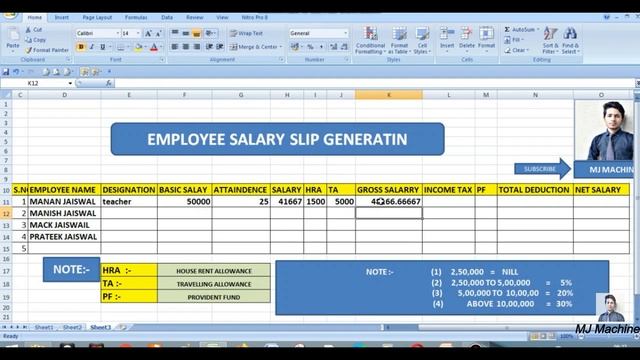Apply the yellow fill color

click(x=138, y=47)
